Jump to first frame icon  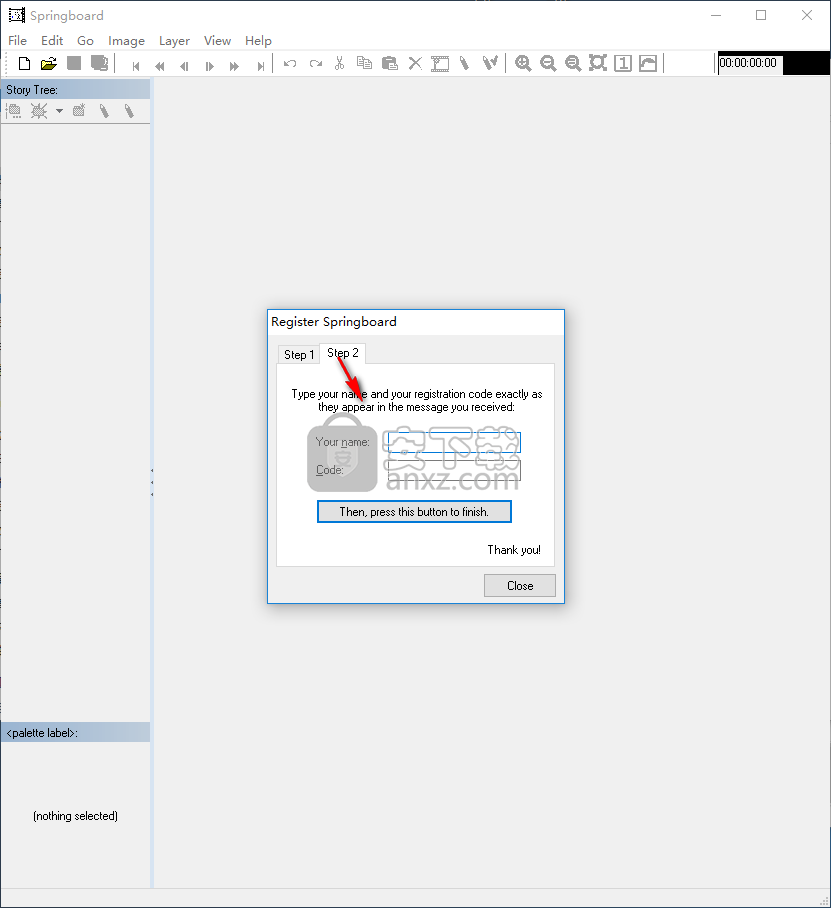pos(136,65)
